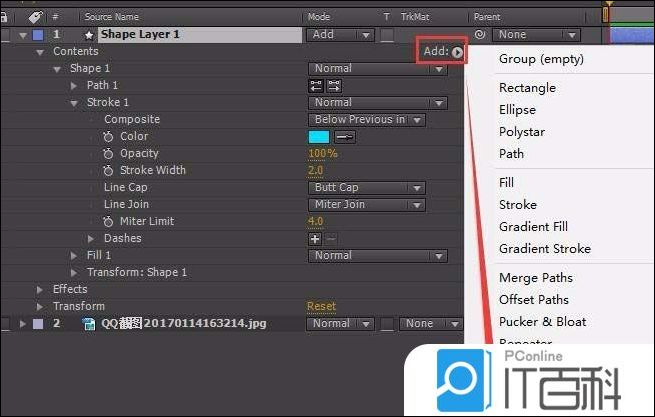The image size is (655, 417).
Task: Collapse Shape Layer 1 with its triangle
Action: point(23,36)
